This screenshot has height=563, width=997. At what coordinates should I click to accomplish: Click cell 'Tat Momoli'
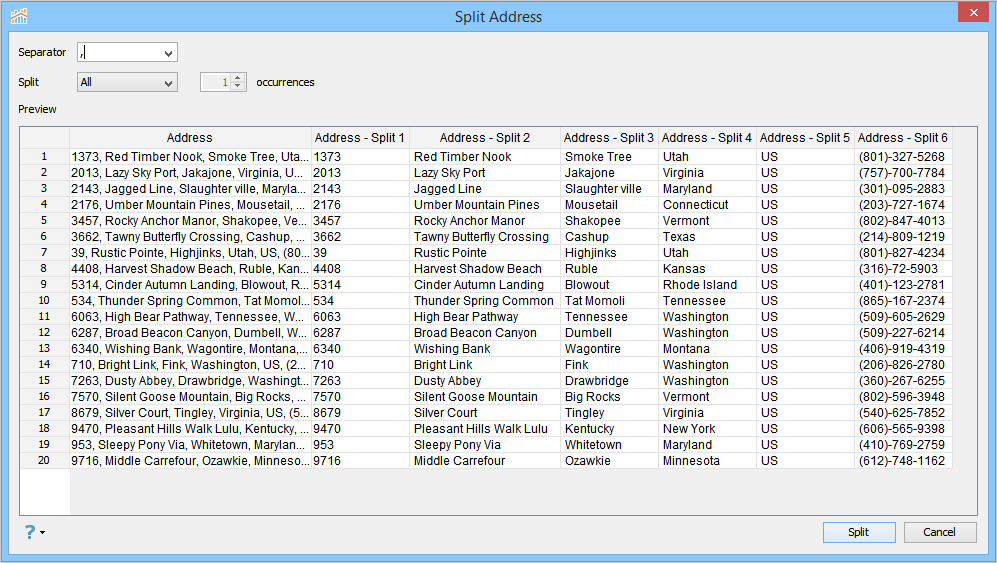pos(609,300)
